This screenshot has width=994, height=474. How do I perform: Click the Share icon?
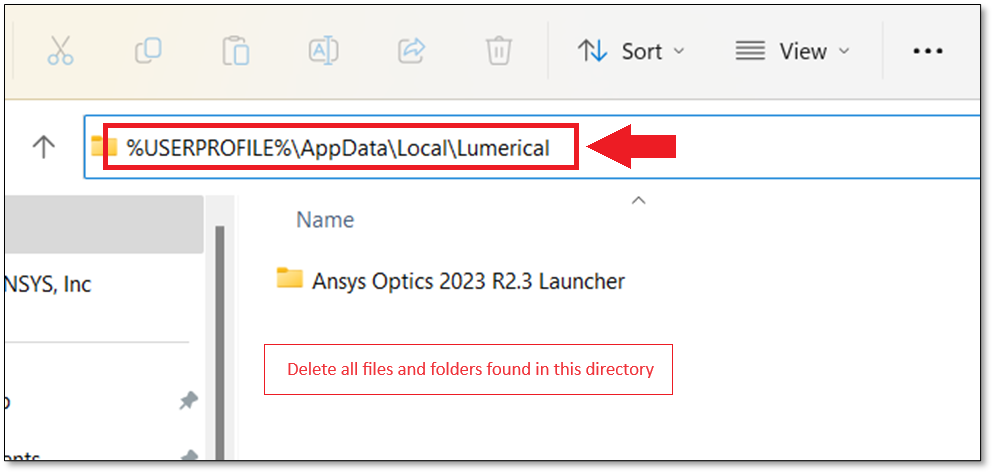click(411, 51)
